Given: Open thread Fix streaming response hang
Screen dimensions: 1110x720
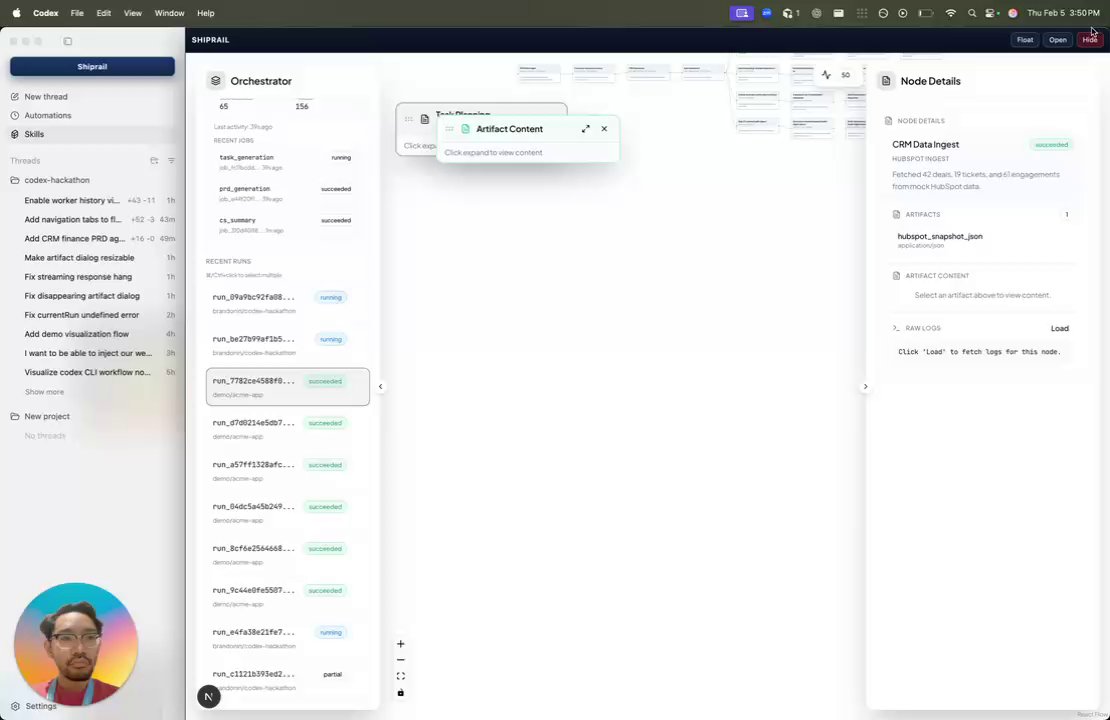Looking at the screenshot, I should tap(92, 277).
